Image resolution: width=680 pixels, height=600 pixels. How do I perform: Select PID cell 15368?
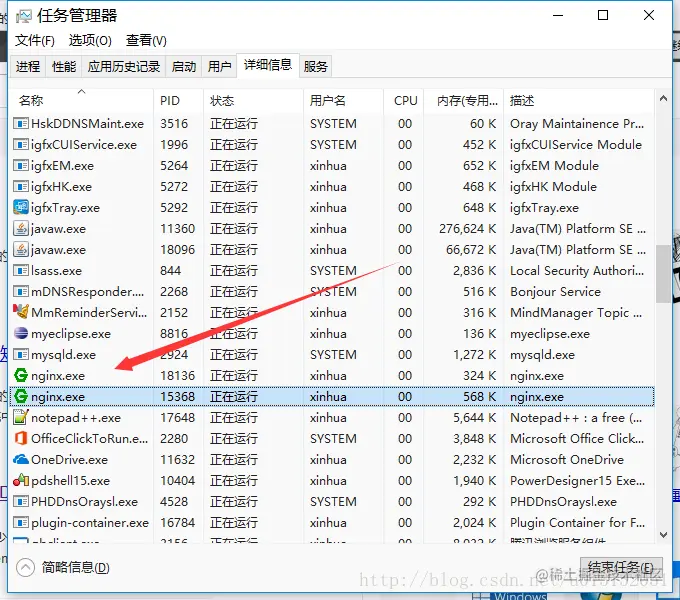[x=177, y=396]
